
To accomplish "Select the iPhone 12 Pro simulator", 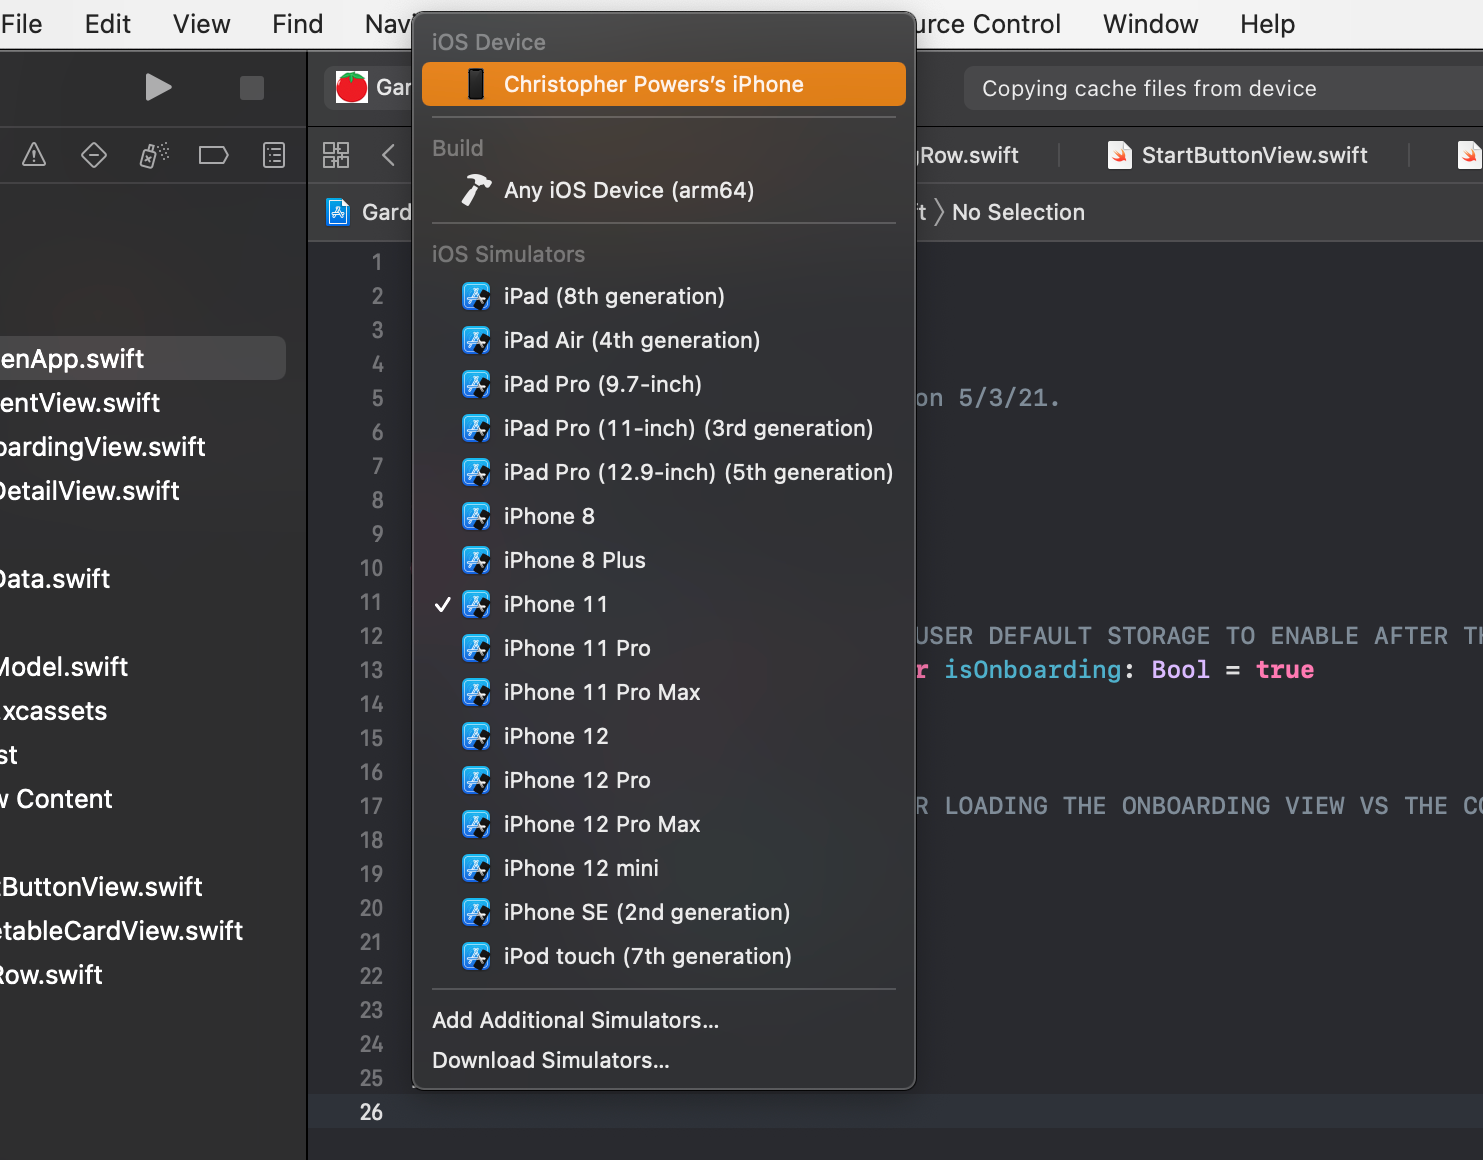I will point(664,780).
